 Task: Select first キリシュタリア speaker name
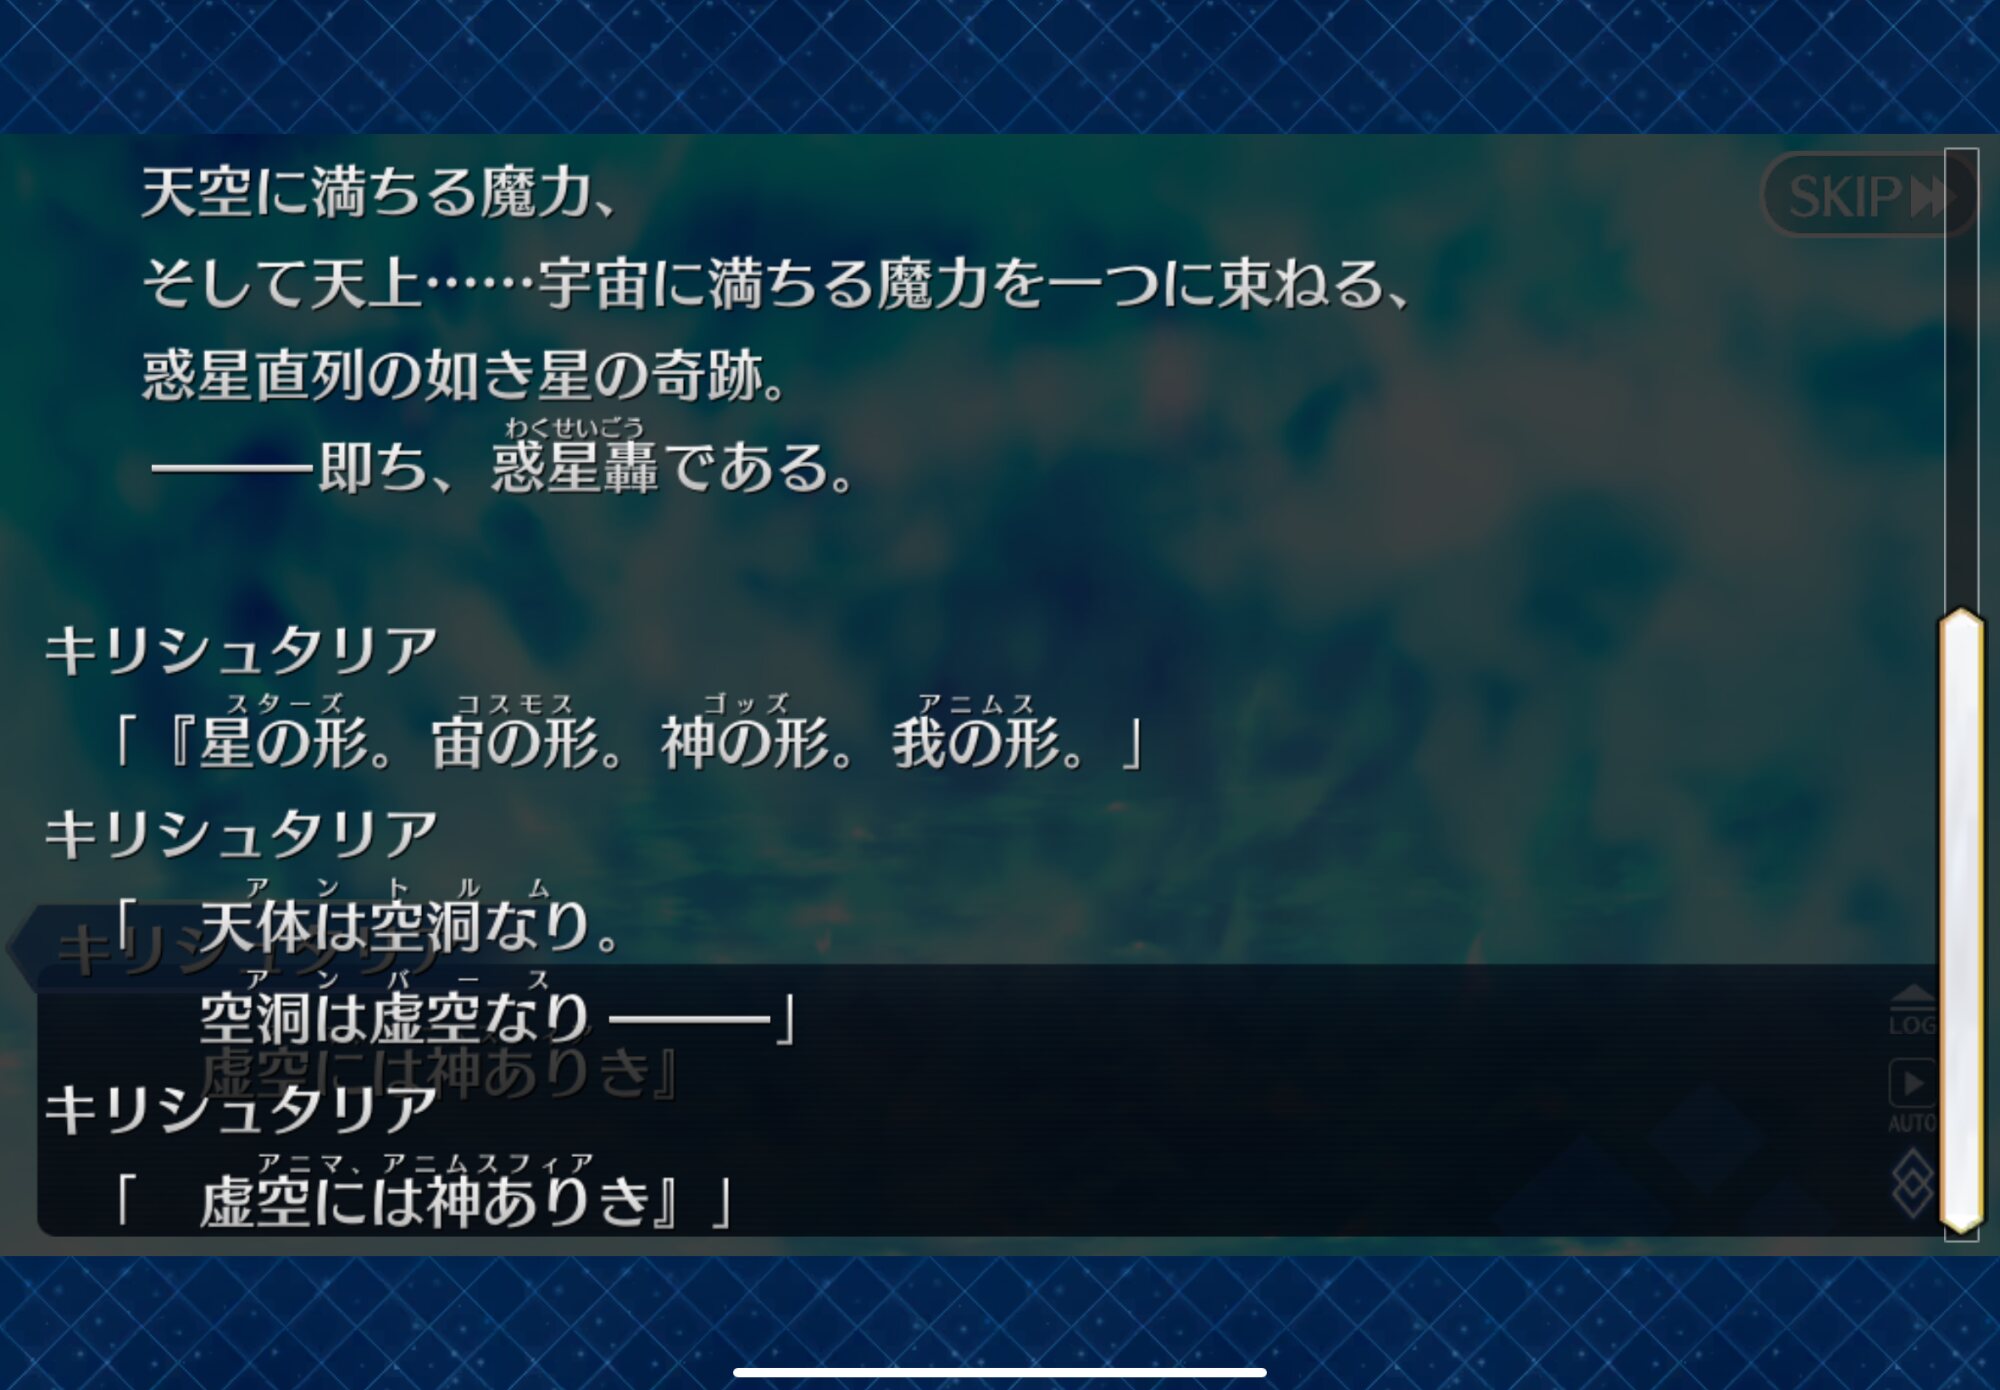[x=241, y=650]
